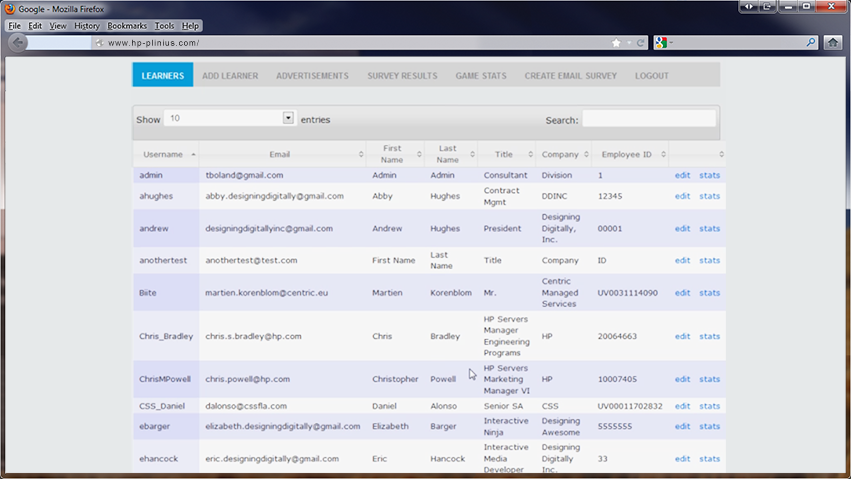The image size is (851, 479).
Task: Click email dalonso@cssfla.com
Action: 246,406
